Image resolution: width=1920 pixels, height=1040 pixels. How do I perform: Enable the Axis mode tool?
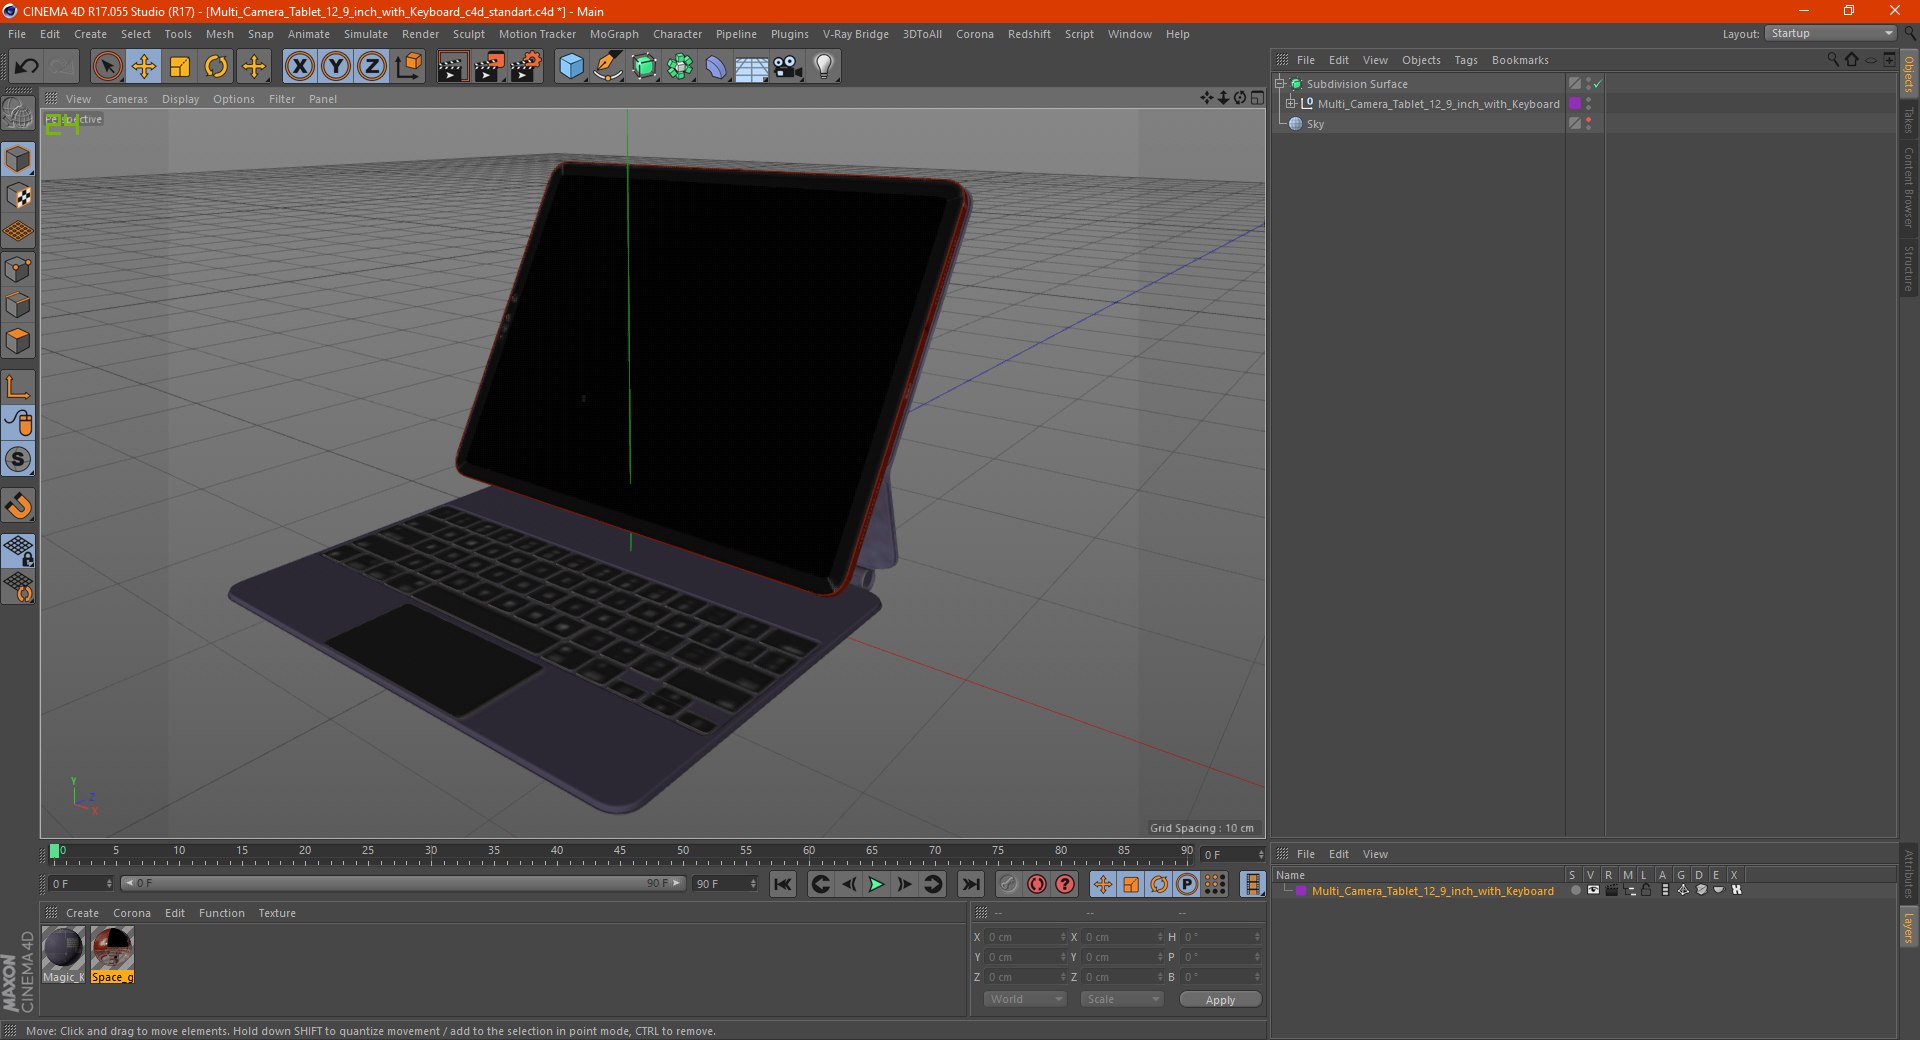18,387
